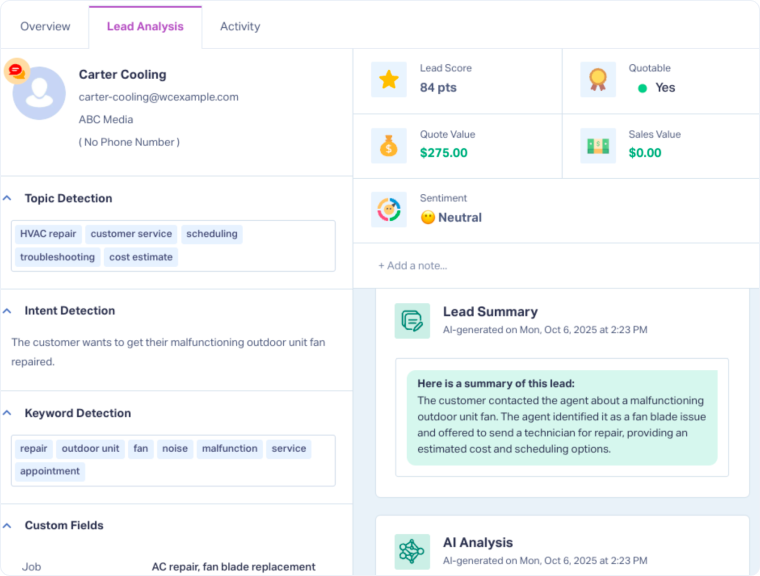Image resolution: width=760 pixels, height=576 pixels.
Task: Click the outdoor unit keyword tag
Action: [90, 448]
